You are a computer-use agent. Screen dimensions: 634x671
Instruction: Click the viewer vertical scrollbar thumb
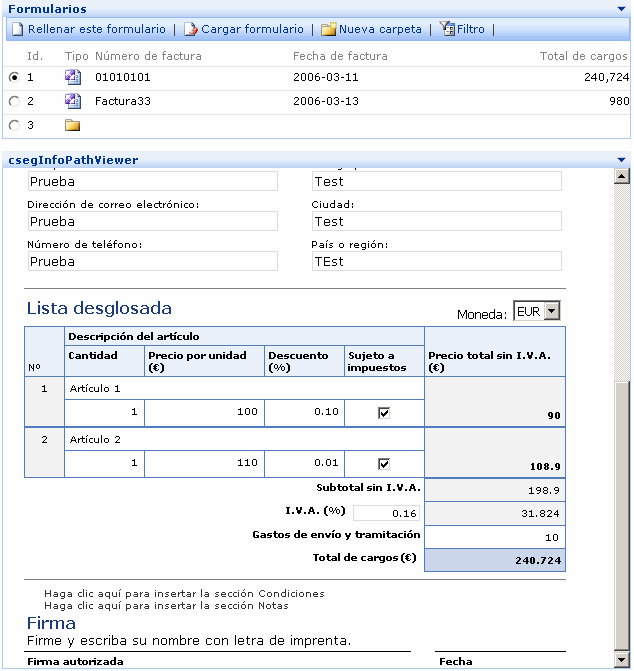click(622, 515)
